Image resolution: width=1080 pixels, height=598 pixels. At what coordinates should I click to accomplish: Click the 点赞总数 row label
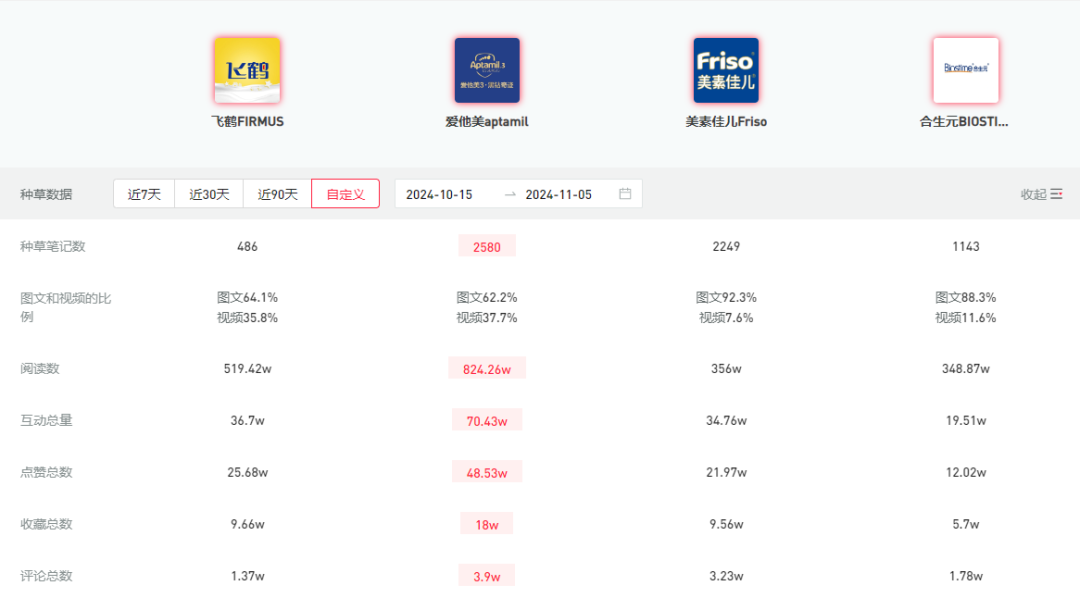46,472
